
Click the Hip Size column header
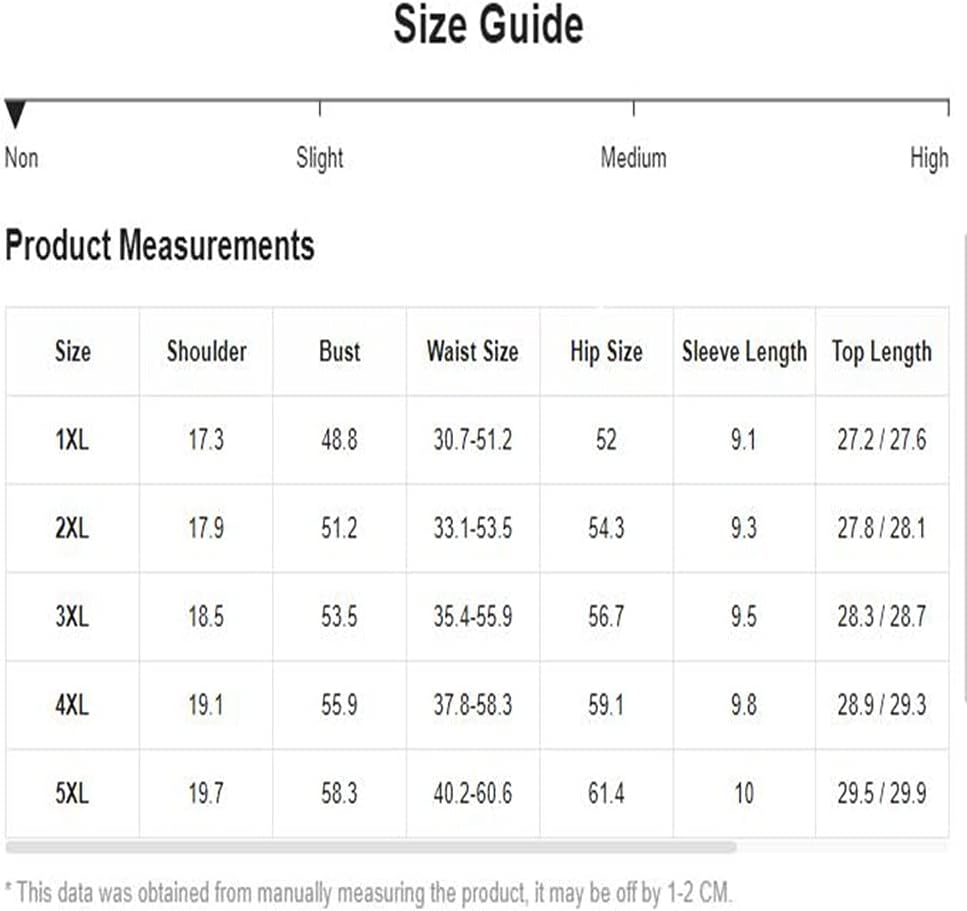pyautogui.click(x=606, y=352)
